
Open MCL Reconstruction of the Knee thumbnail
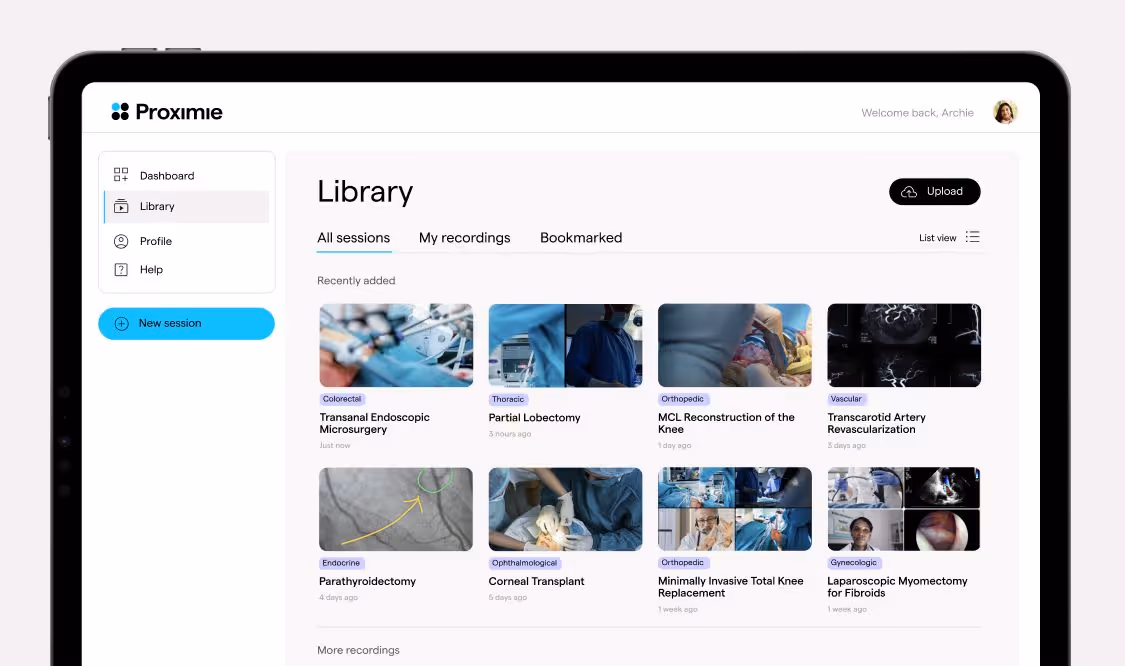[x=735, y=345]
